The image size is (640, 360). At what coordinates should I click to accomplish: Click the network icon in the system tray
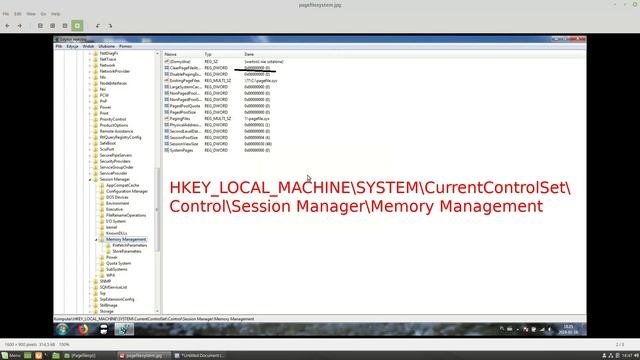pyautogui.click(x=611, y=356)
